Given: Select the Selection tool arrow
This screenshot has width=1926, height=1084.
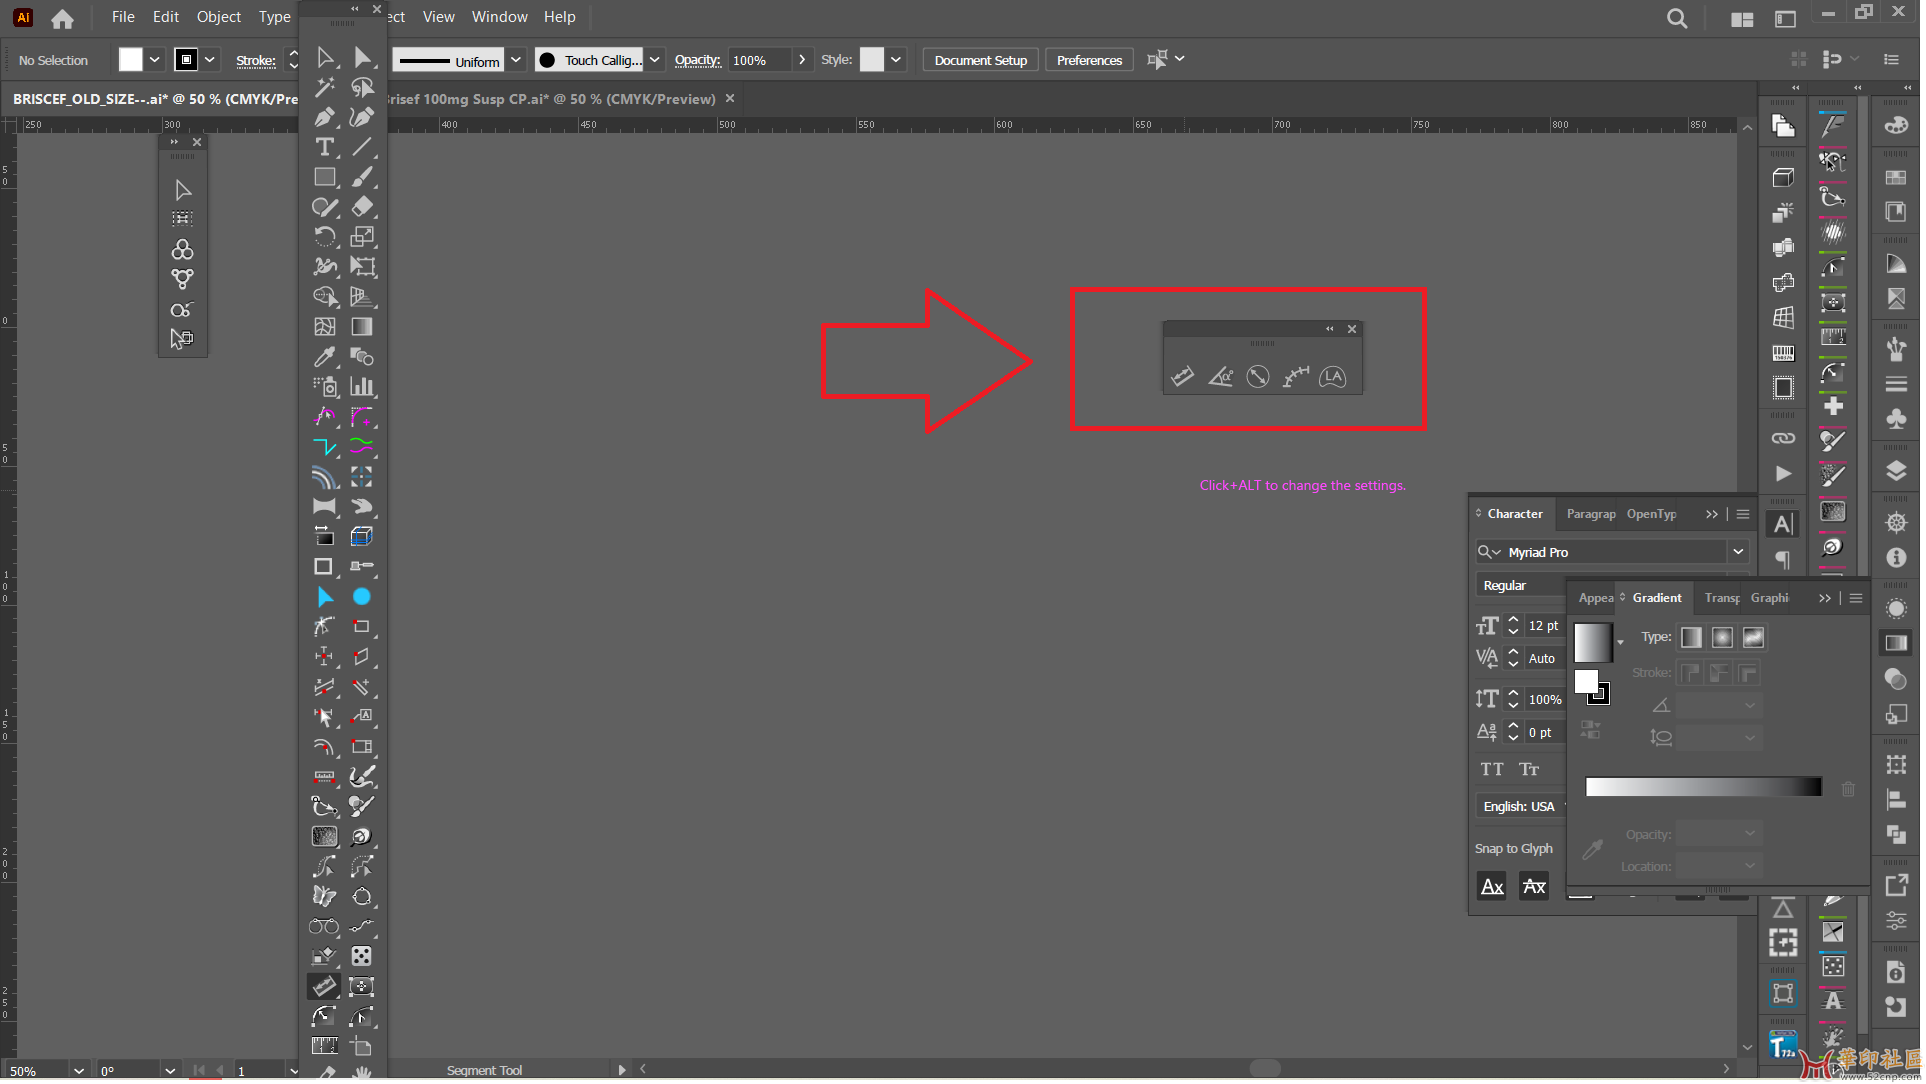Looking at the screenshot, I should 325,58.
